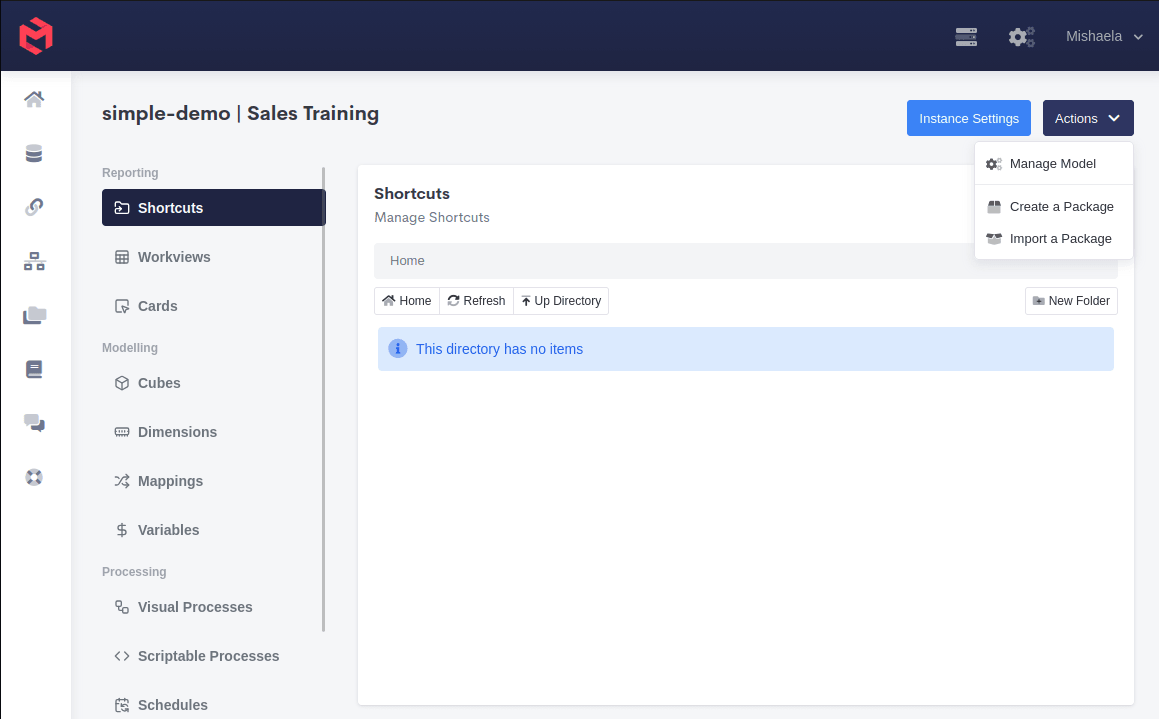Refresh the shortcuts directory

point(477,301)
